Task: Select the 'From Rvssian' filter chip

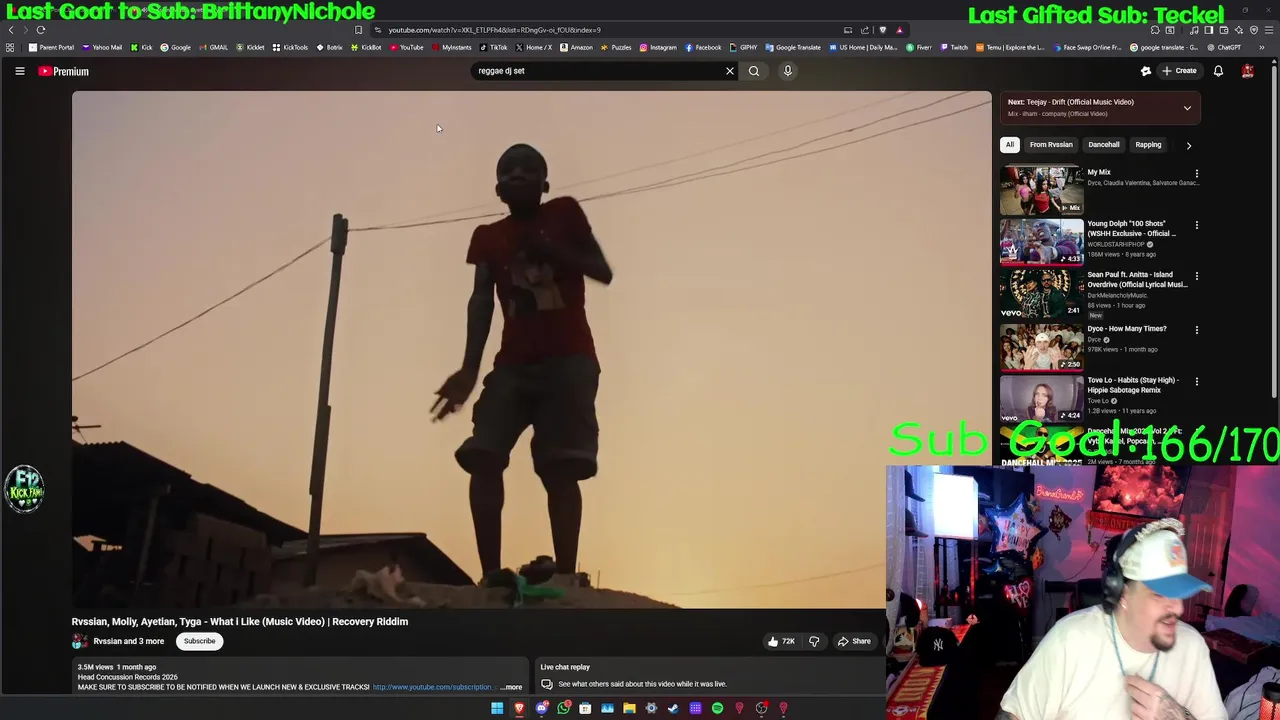Action: pyautogui.click(x=1051, y=145)
